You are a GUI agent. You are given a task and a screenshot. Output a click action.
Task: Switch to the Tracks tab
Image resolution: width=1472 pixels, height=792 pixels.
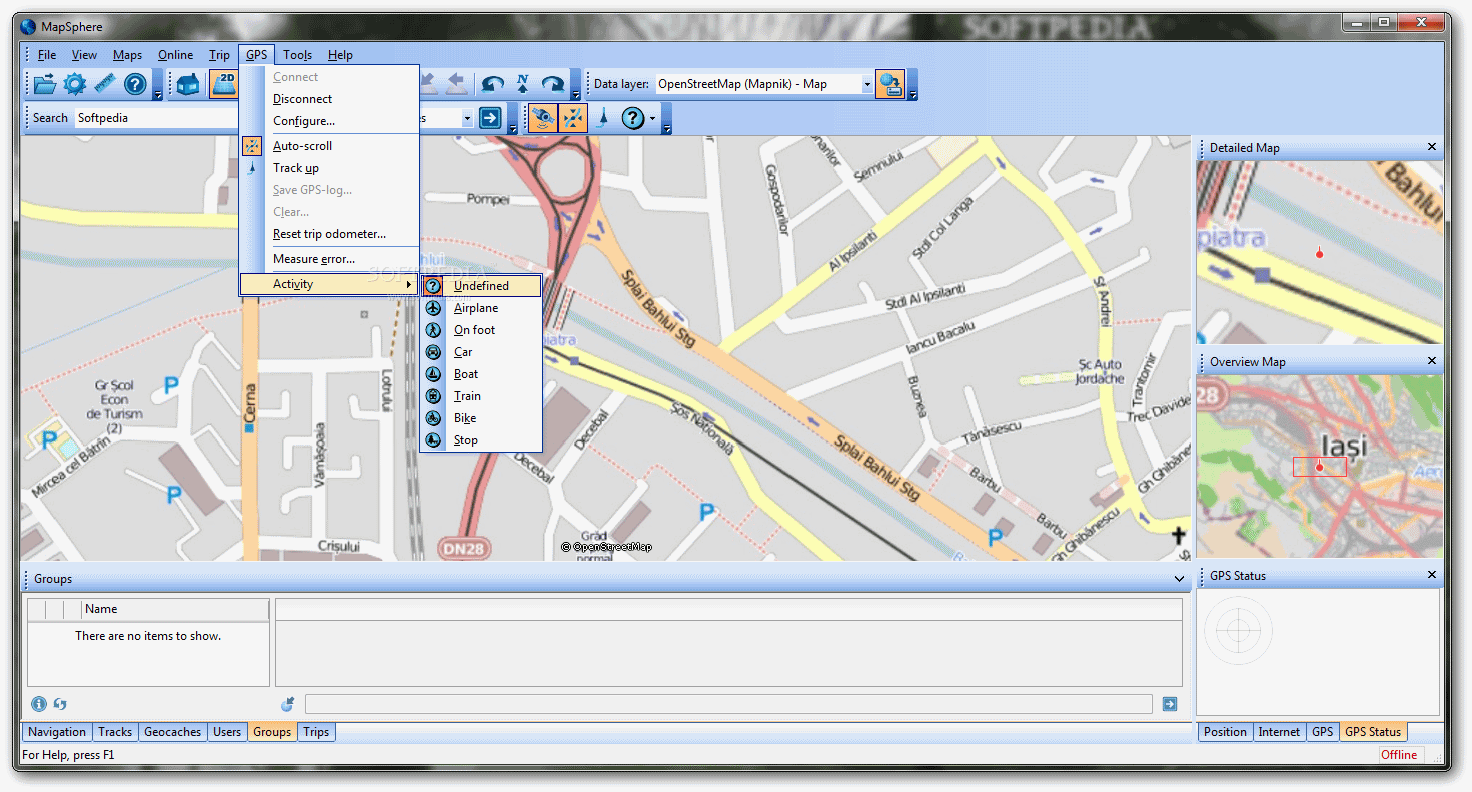click(x=115, y=732)
